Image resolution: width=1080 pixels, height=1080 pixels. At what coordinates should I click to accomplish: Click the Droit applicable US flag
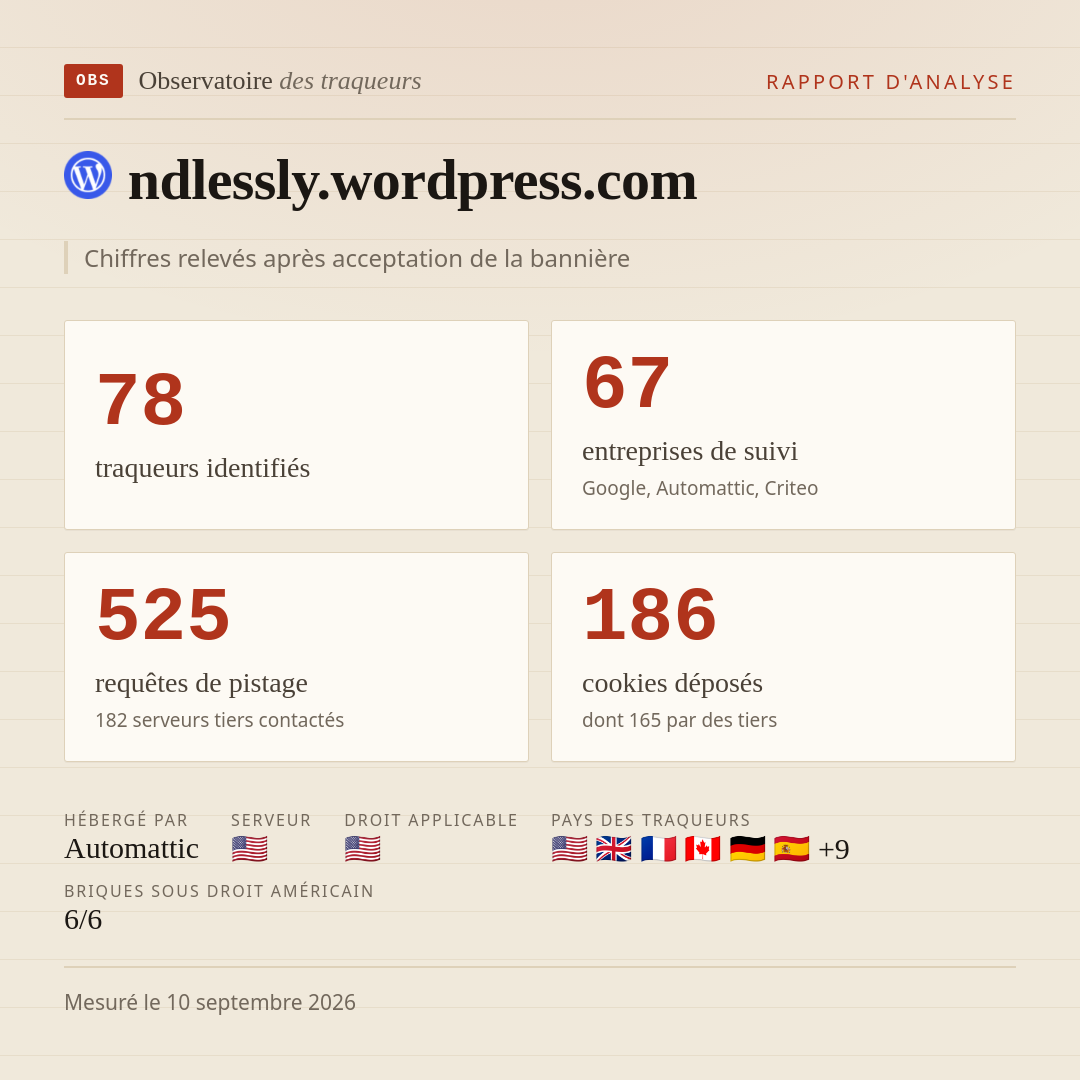point(362,849)
